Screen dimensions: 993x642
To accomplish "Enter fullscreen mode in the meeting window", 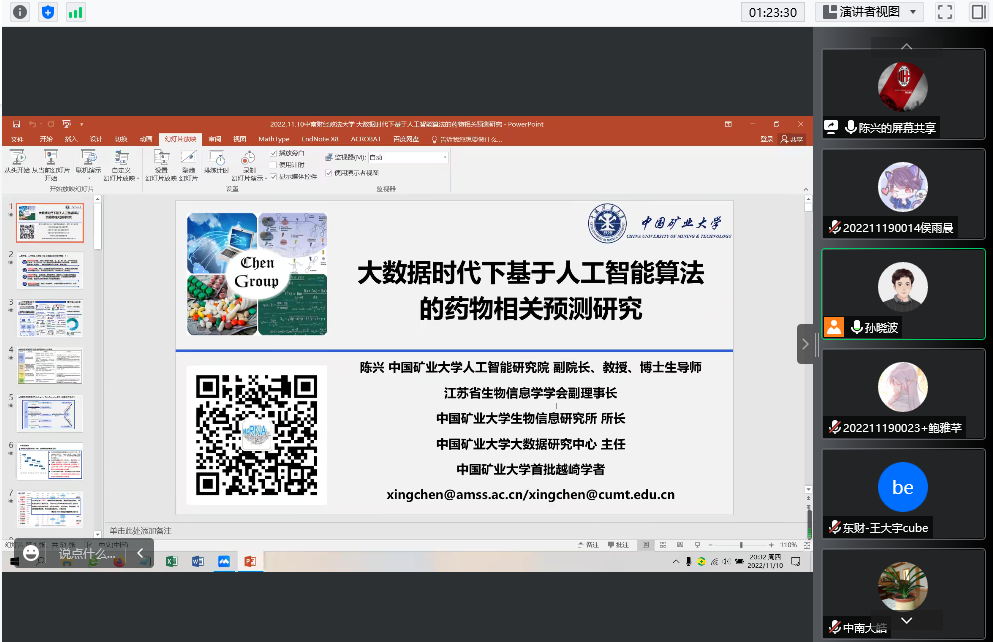I will point(944,12).
